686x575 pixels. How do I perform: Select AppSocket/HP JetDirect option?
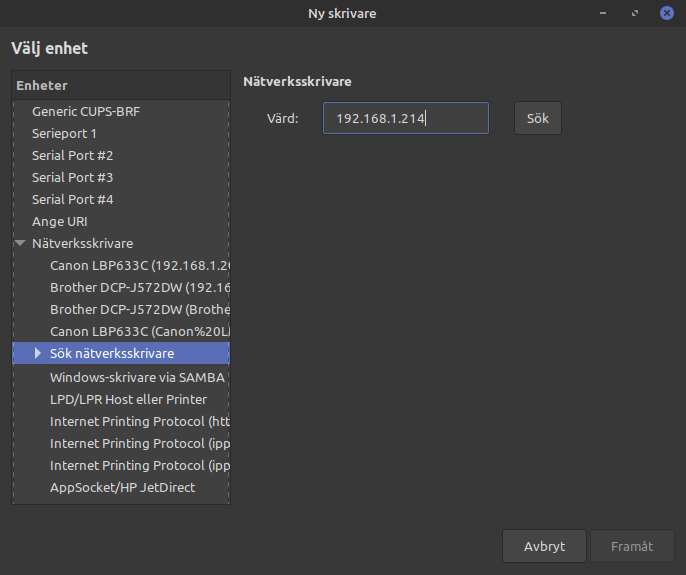(x=122, y=487)
